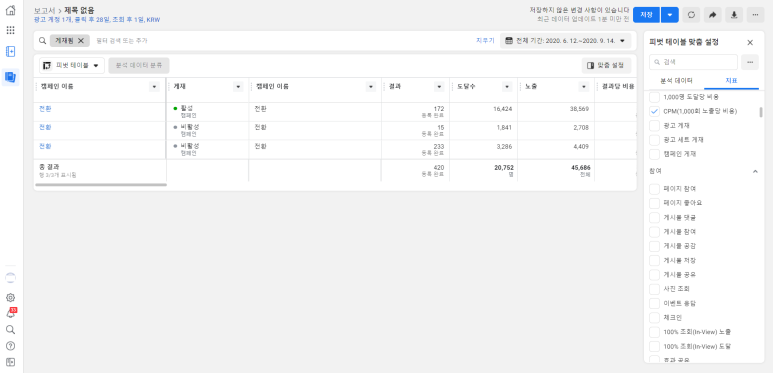Check the 페이지 참여 checkbox

(x=654, y=189)
